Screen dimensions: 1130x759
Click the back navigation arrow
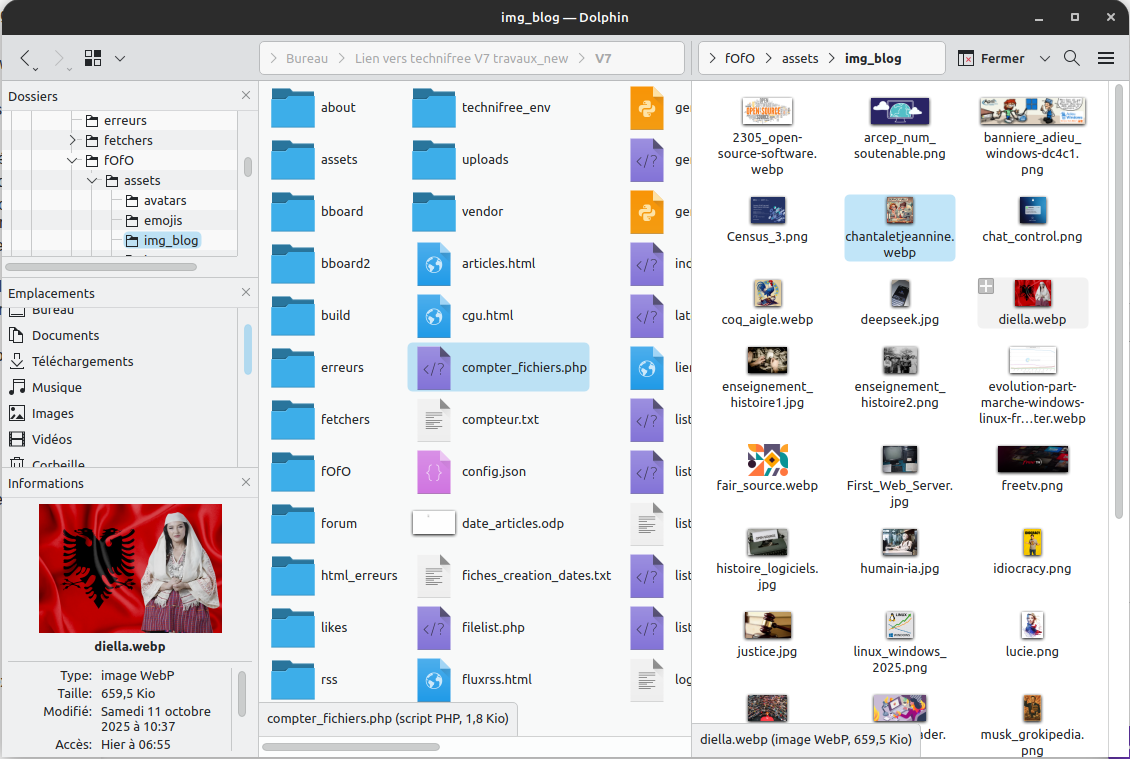coord(26,58)
